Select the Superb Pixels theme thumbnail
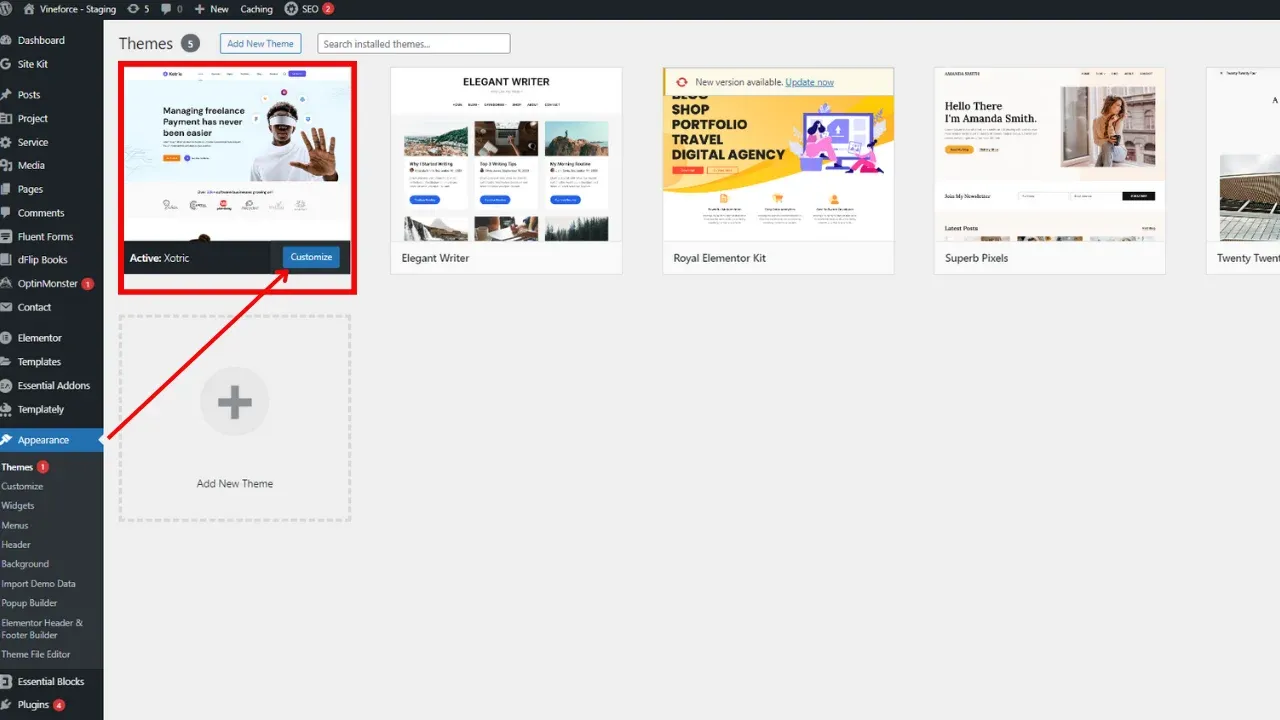 point(1050,154)
